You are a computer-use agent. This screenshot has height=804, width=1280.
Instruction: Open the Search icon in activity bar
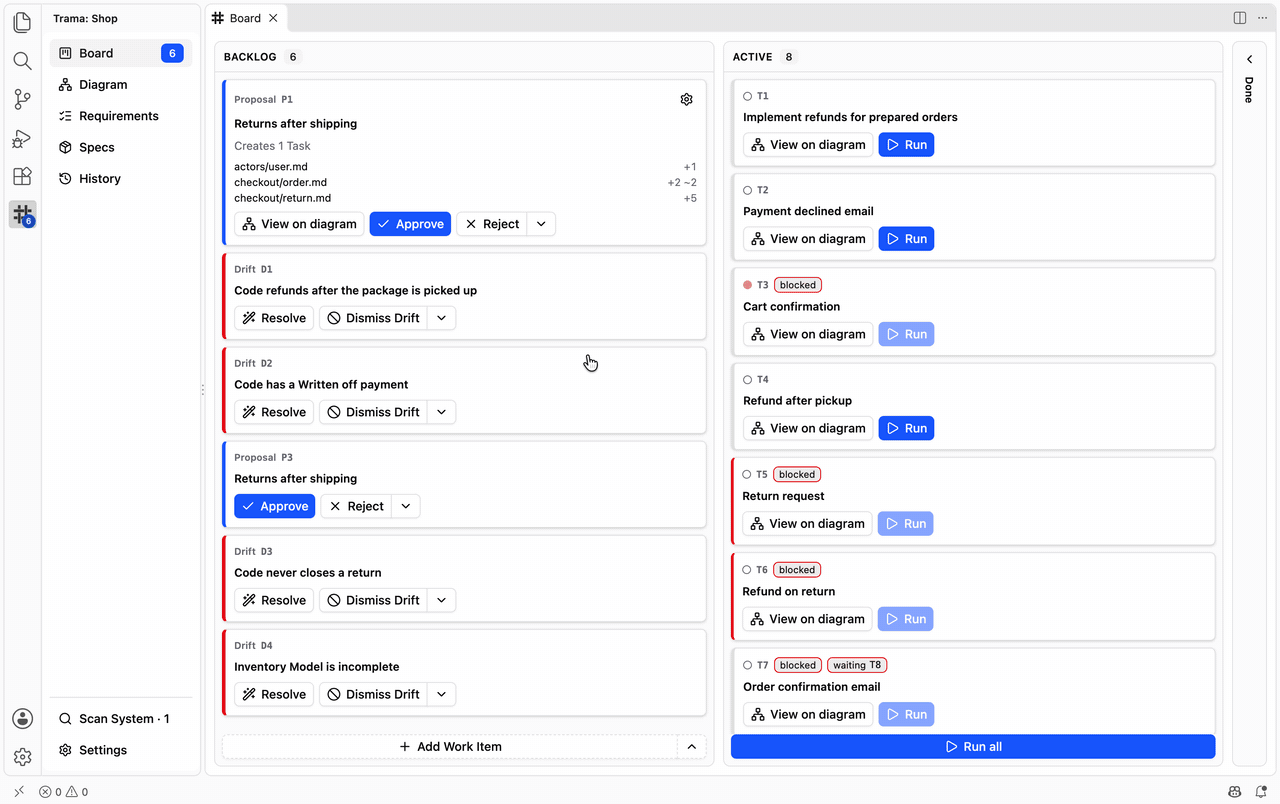(x=22, y=61)
